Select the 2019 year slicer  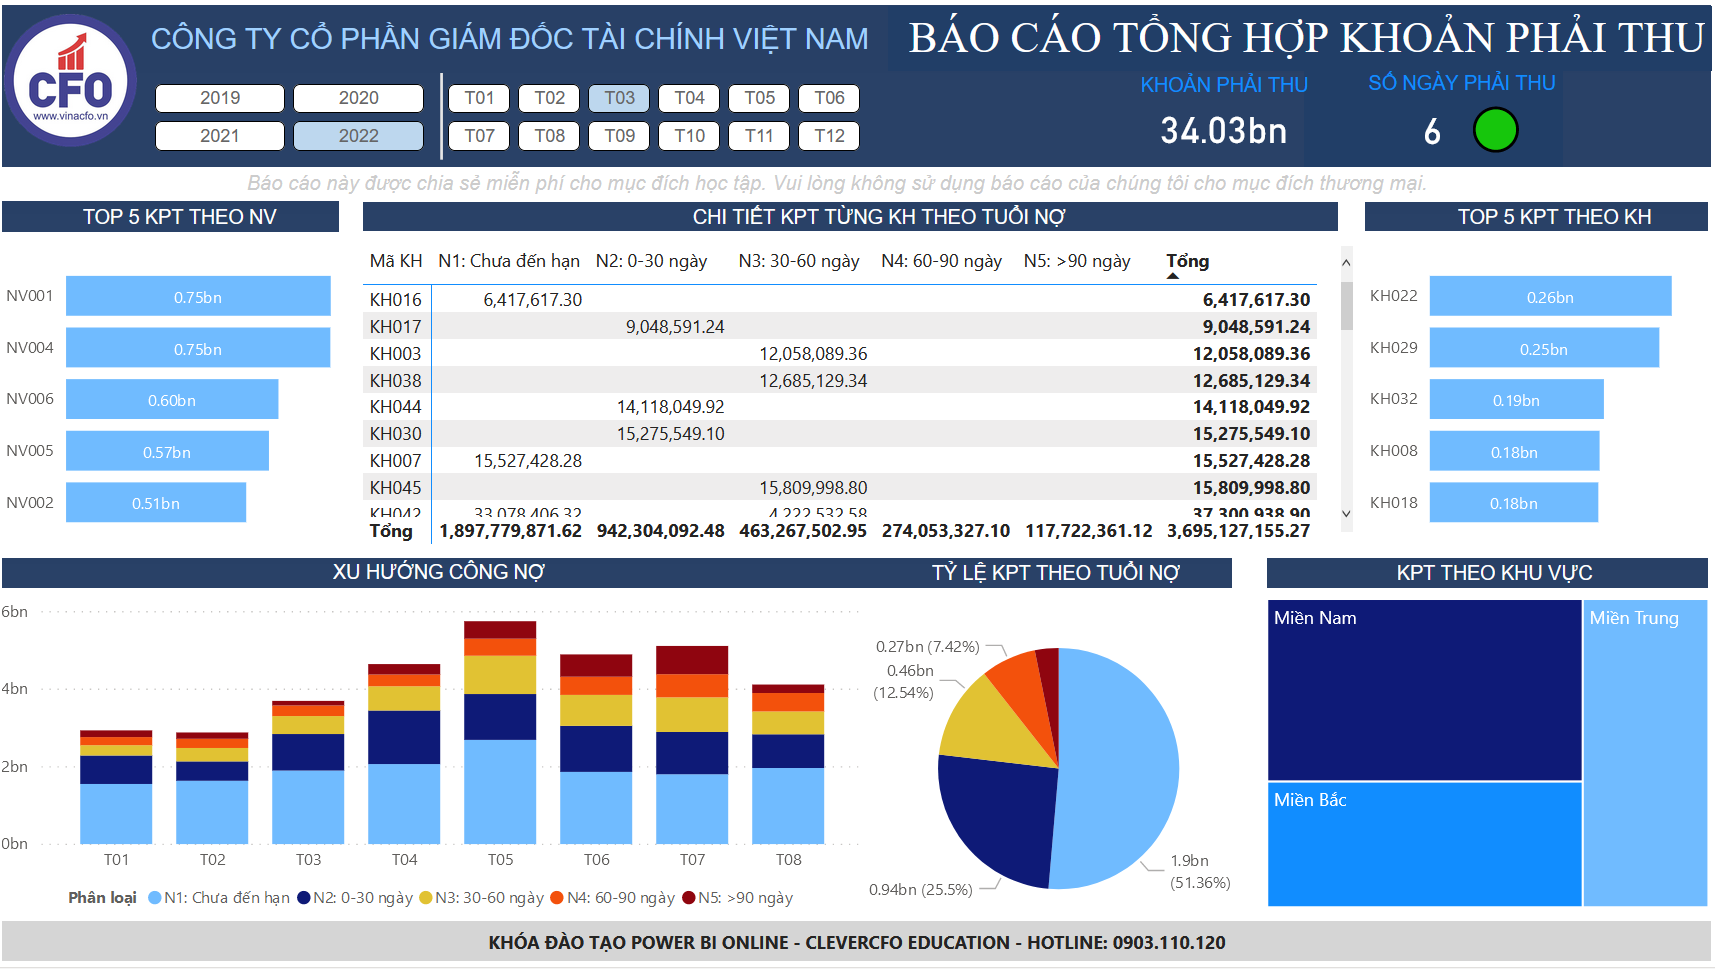[x=220, y=98]
